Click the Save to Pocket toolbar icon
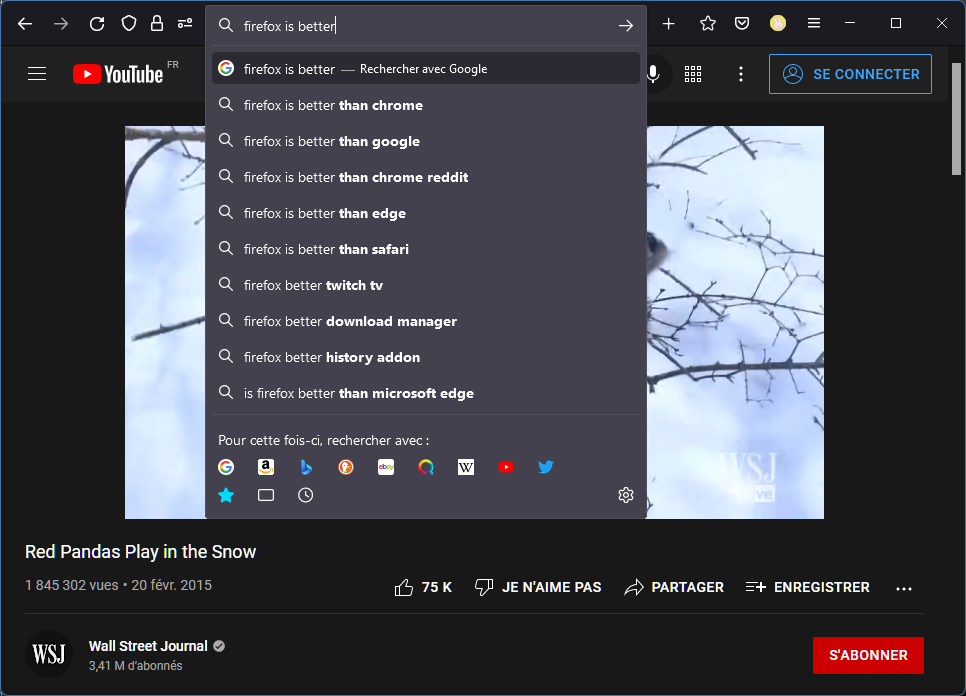The image size is (966, 696). (742, 24)
